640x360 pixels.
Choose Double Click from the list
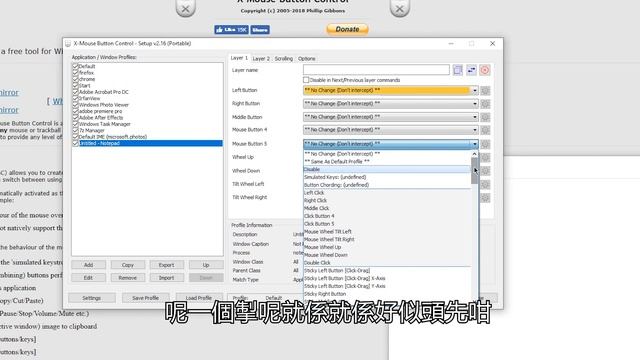(387, 262)
